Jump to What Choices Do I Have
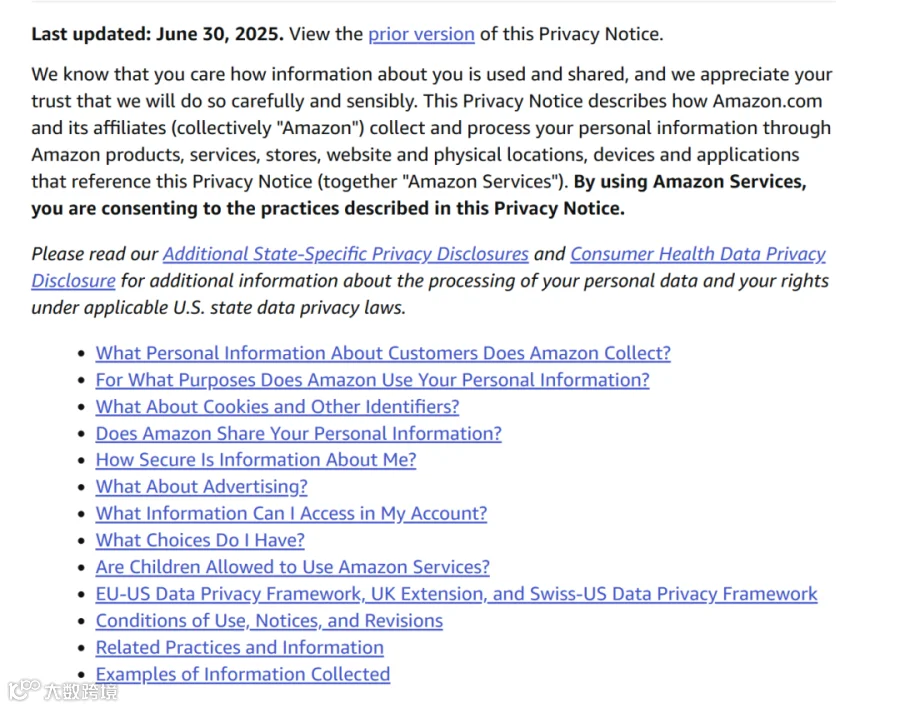The width and height of the screenshot is (900, 708). click(x=200, y=540)
